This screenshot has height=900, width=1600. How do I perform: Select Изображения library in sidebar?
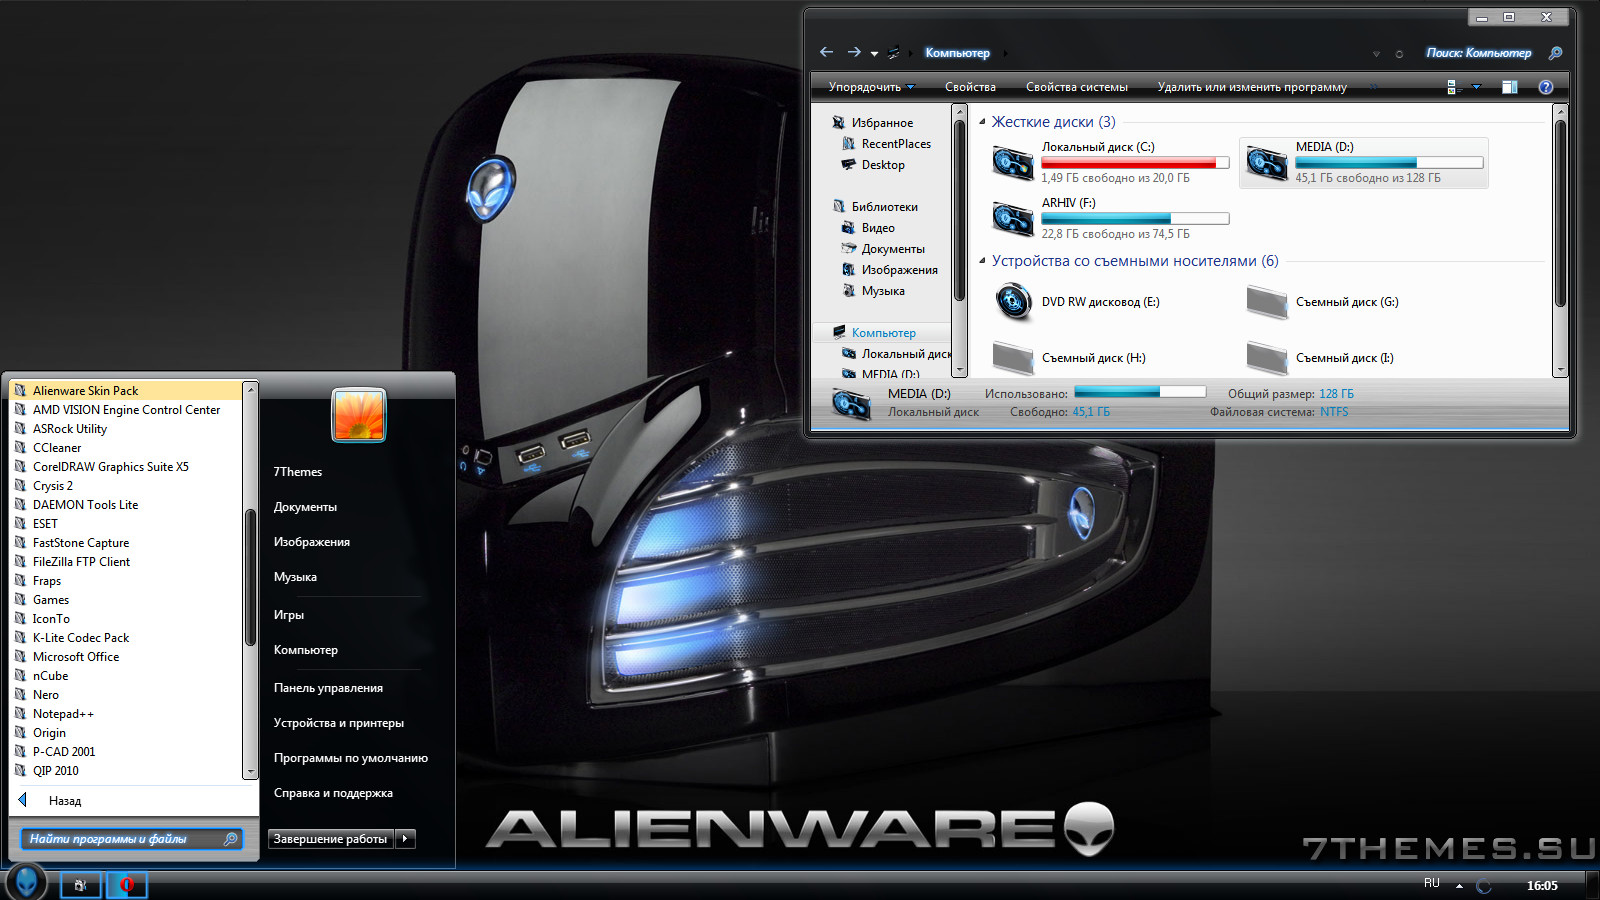point(900,270)
